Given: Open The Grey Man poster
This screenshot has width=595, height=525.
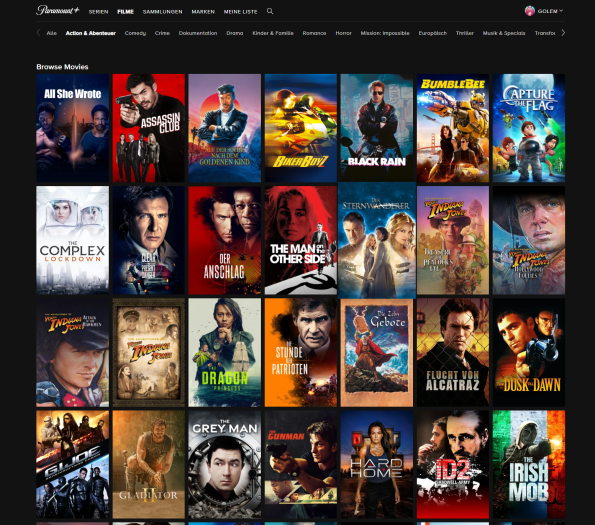Looking at the screenshot, I should 225,464.
